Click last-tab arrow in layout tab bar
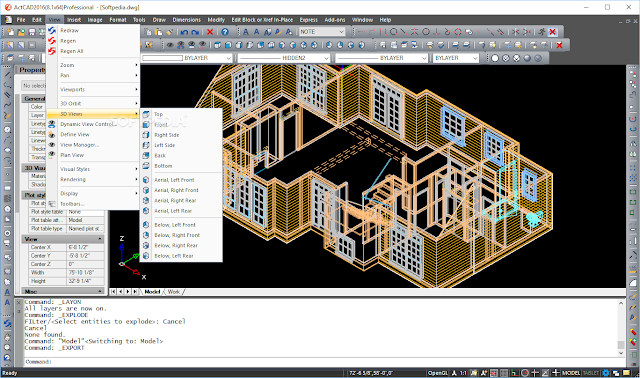This screenshot has height=378, width=640. point(135,292)
